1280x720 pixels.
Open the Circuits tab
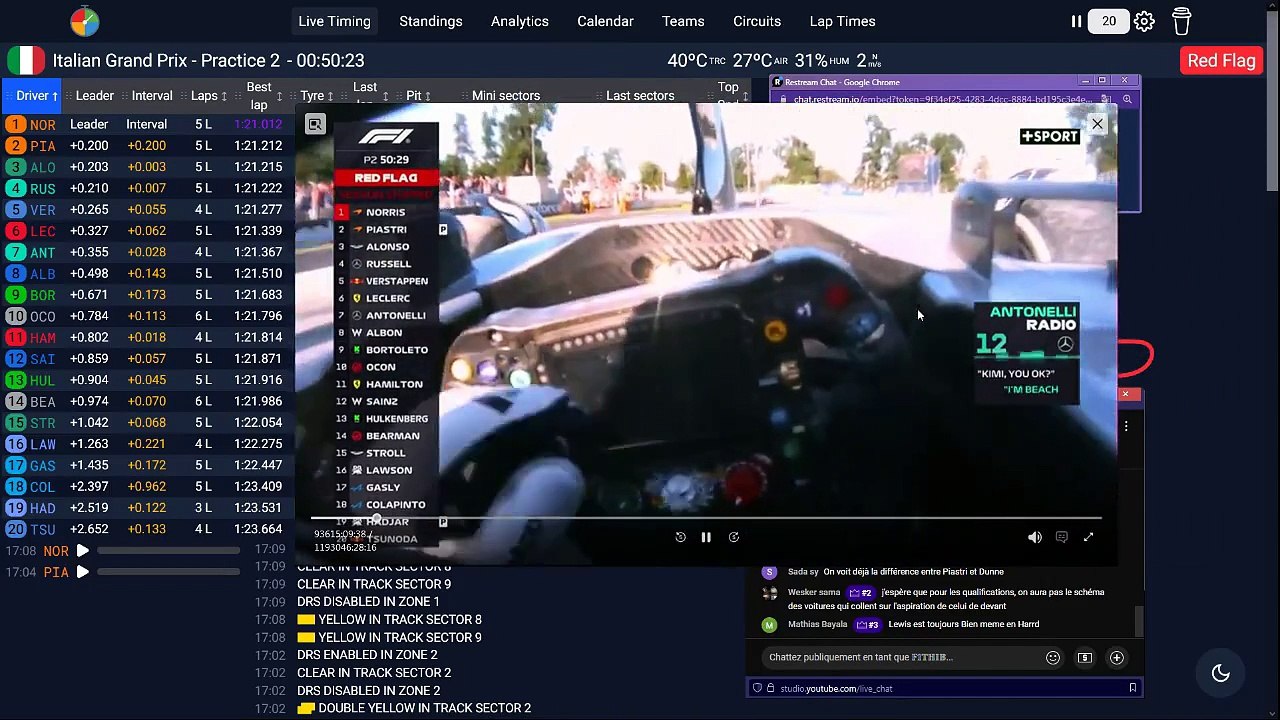tap(757, 21)
